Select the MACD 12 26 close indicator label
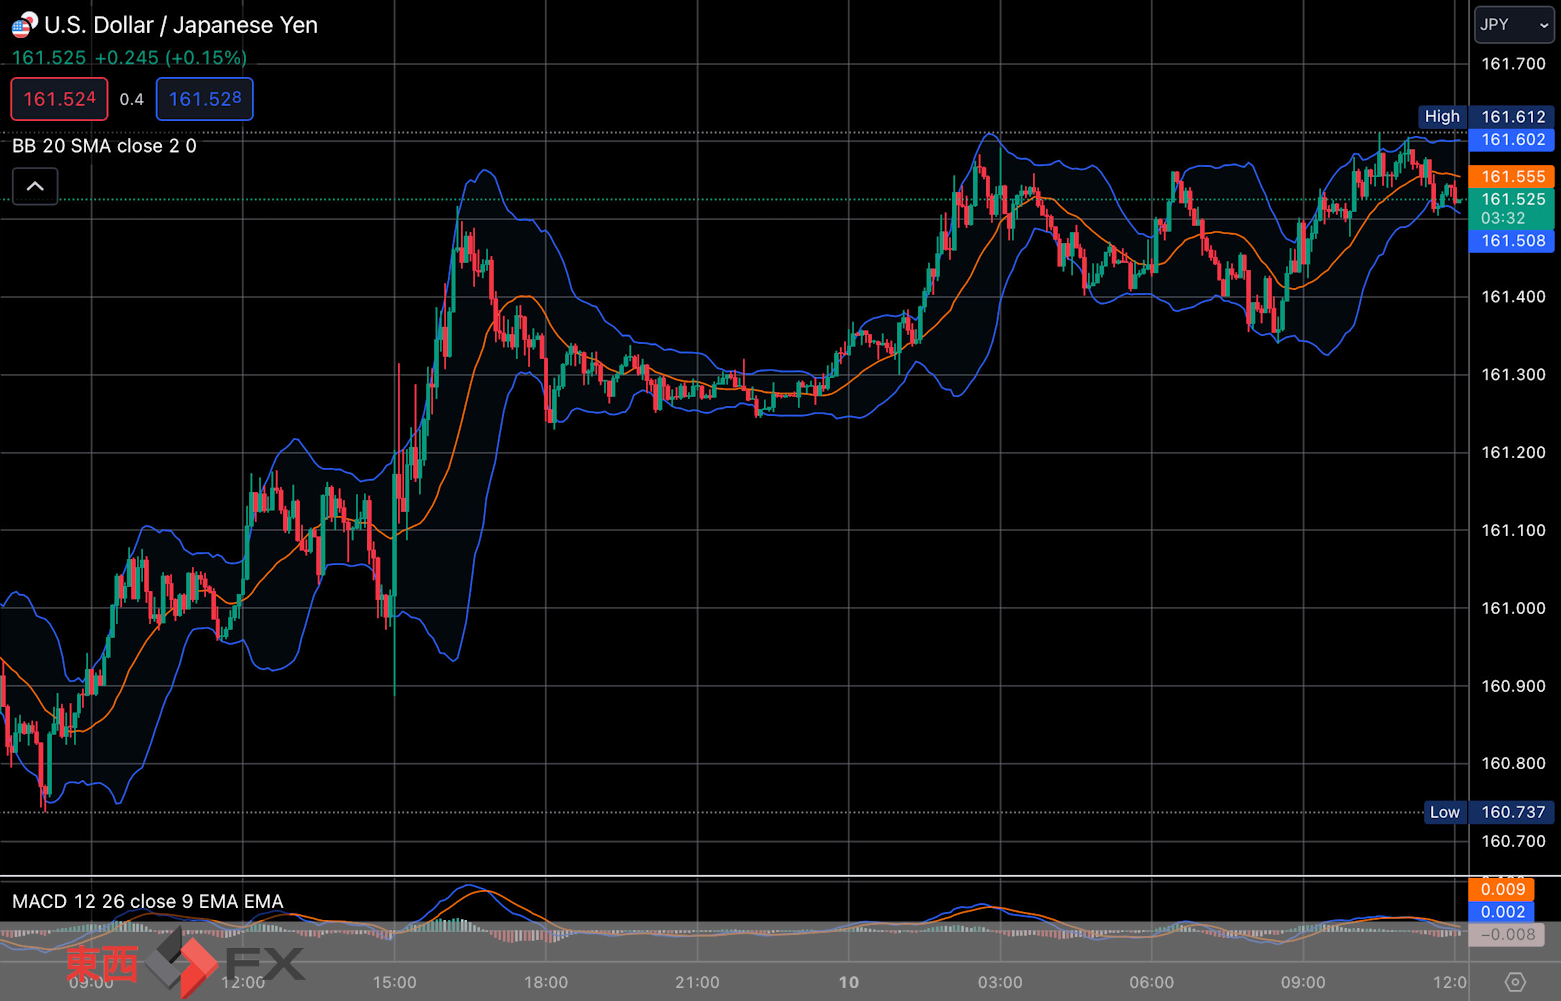1561x1001 pixels. pos(148,901)
